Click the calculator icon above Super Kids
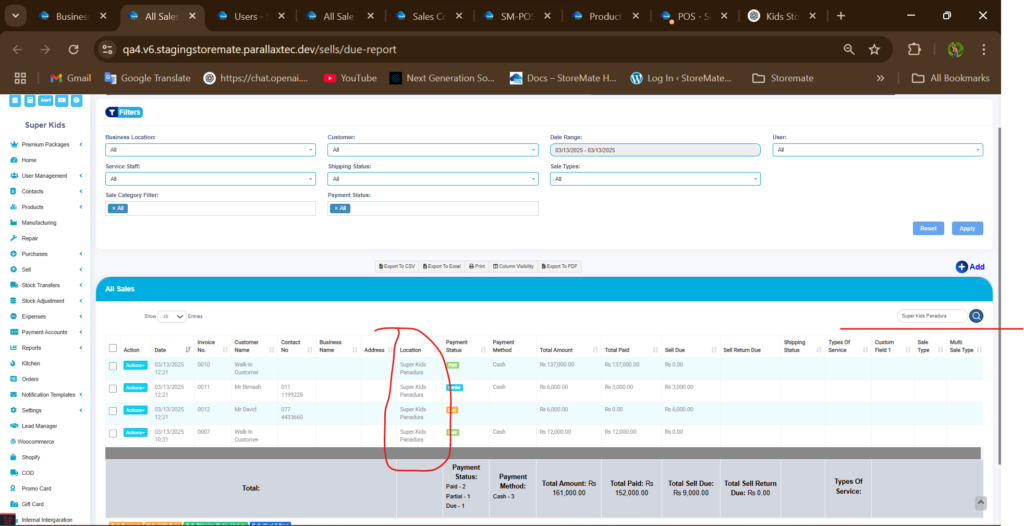Screen dimensions: 1024x526 [x=30, y=101]
